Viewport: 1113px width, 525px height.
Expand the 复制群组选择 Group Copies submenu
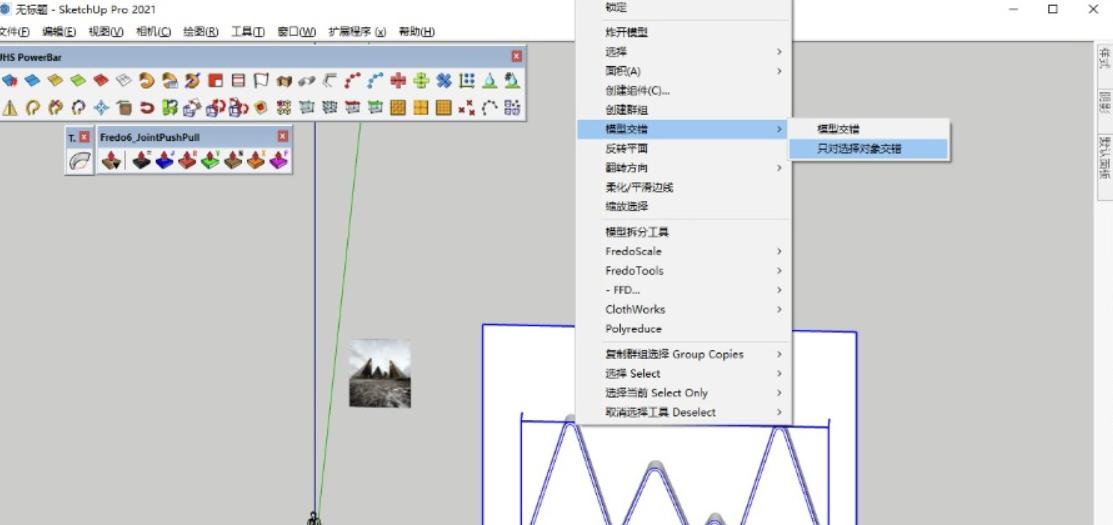pyautogui.click(x=683, y=354)
